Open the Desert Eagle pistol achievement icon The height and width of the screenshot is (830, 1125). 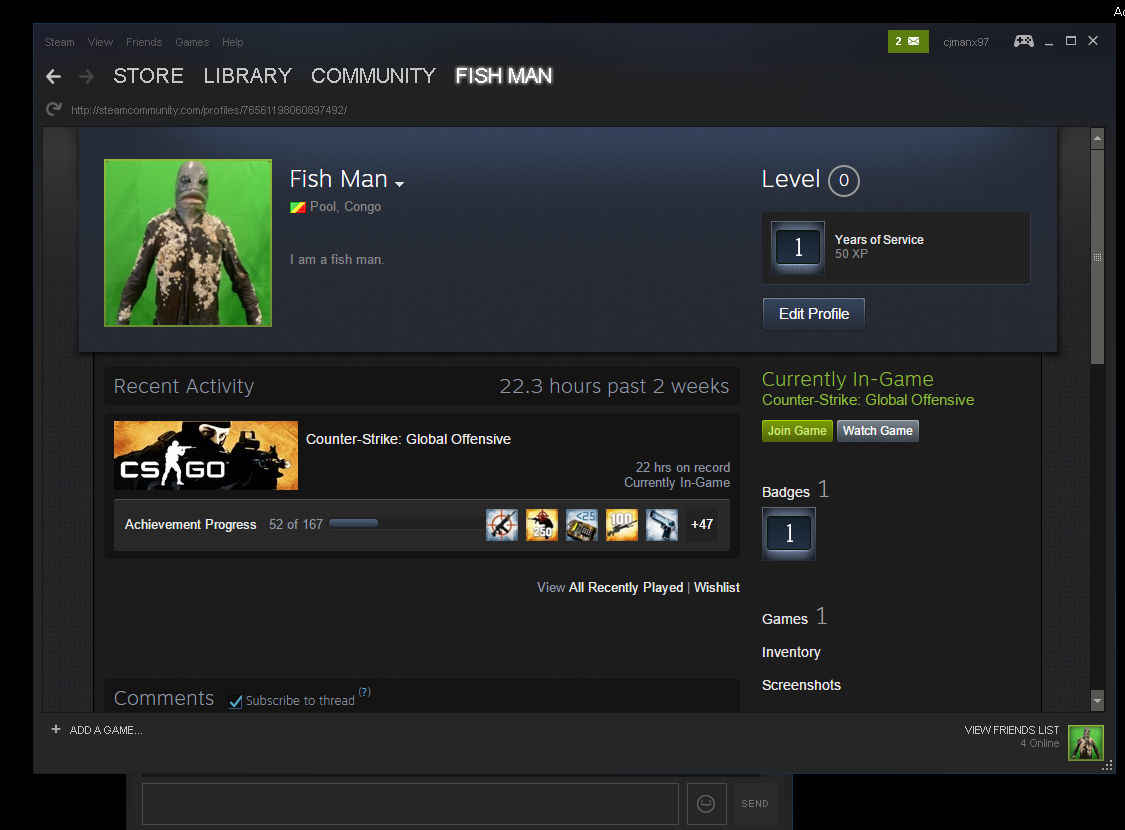[662, 524]
